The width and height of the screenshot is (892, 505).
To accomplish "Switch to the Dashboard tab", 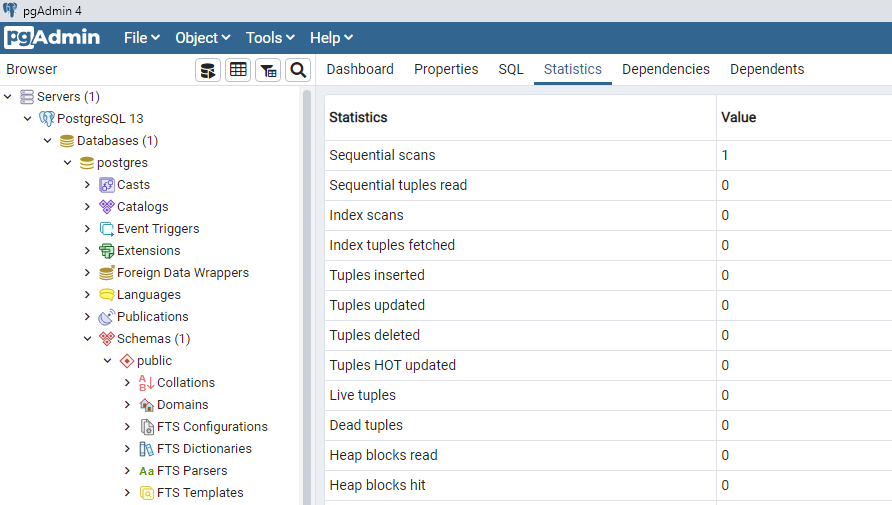I will coord(360,69).
